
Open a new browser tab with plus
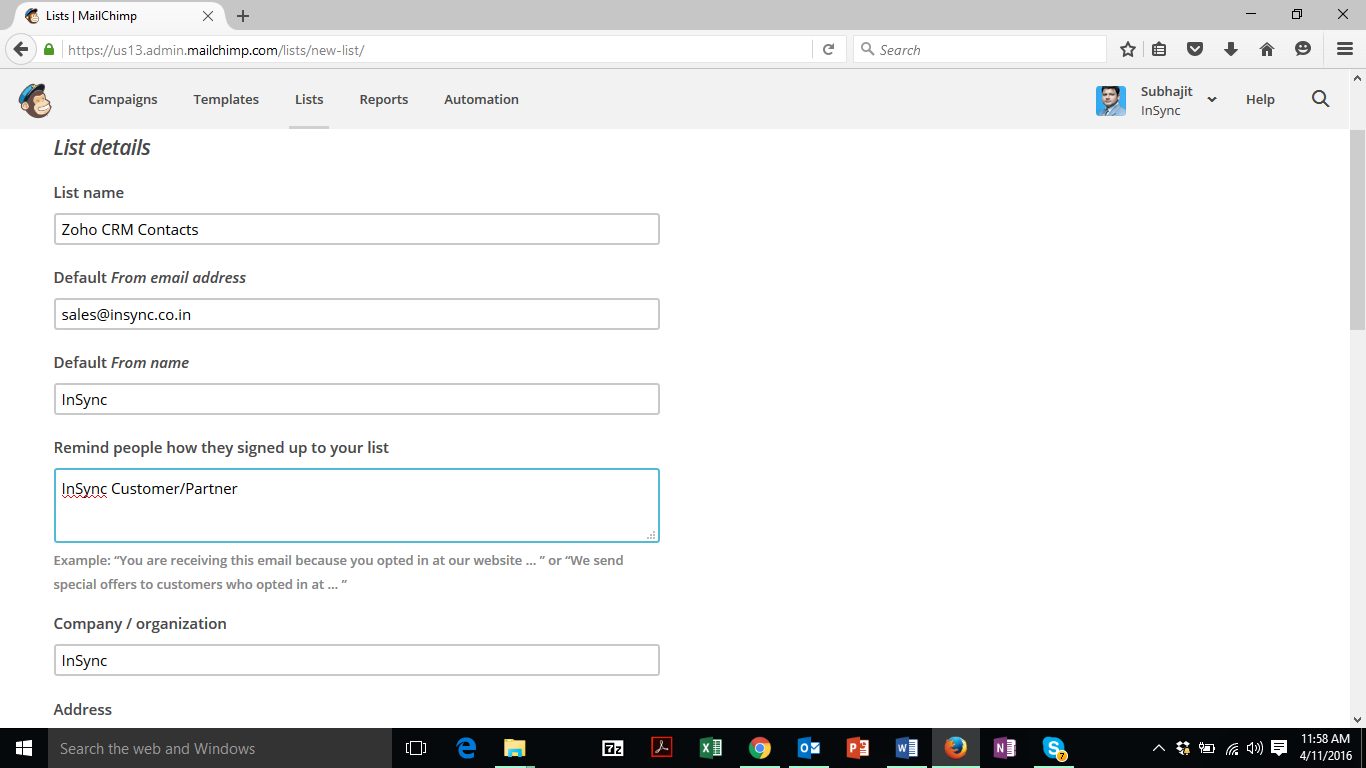243,16
